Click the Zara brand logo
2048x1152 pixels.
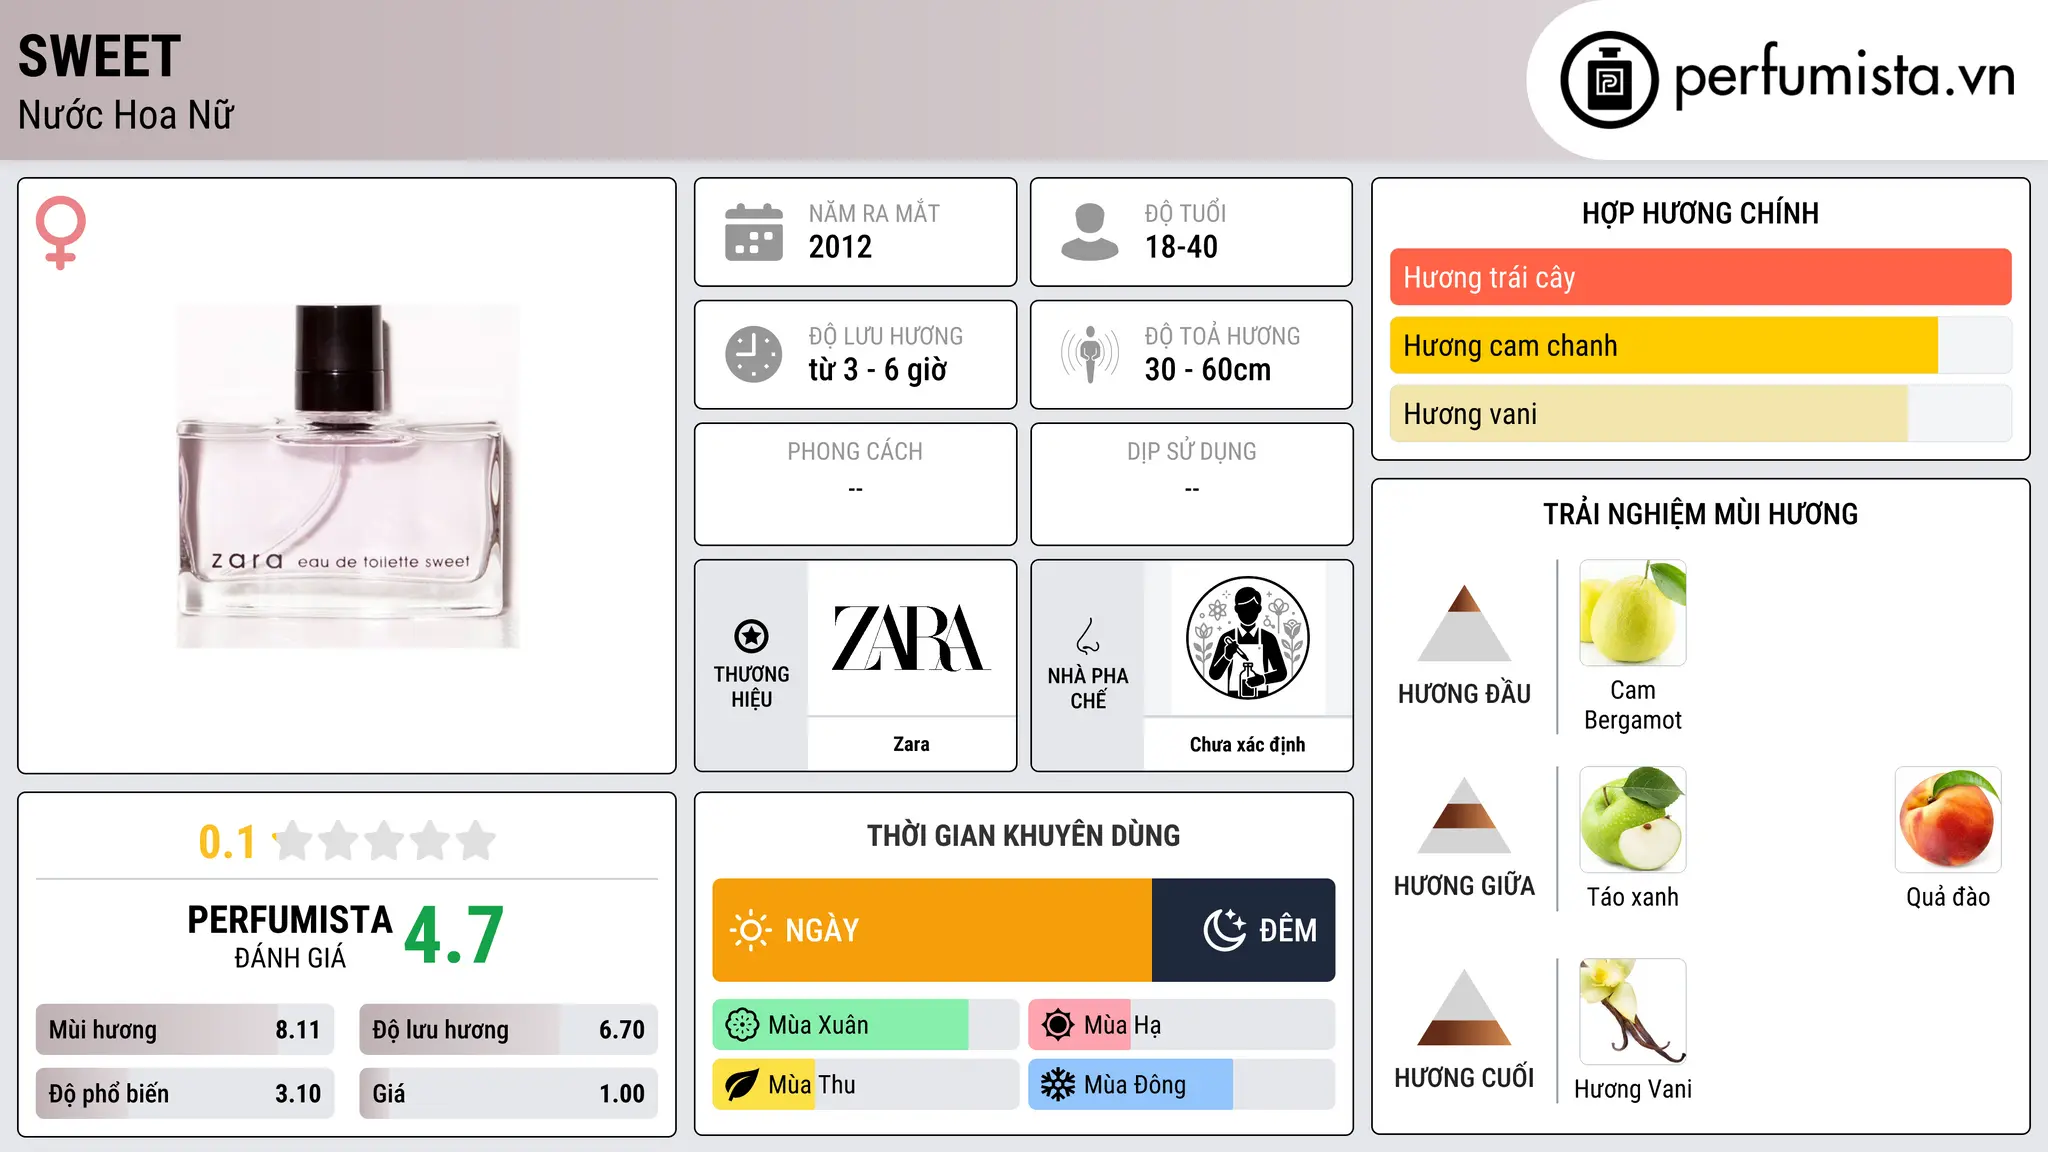(911, 638)
